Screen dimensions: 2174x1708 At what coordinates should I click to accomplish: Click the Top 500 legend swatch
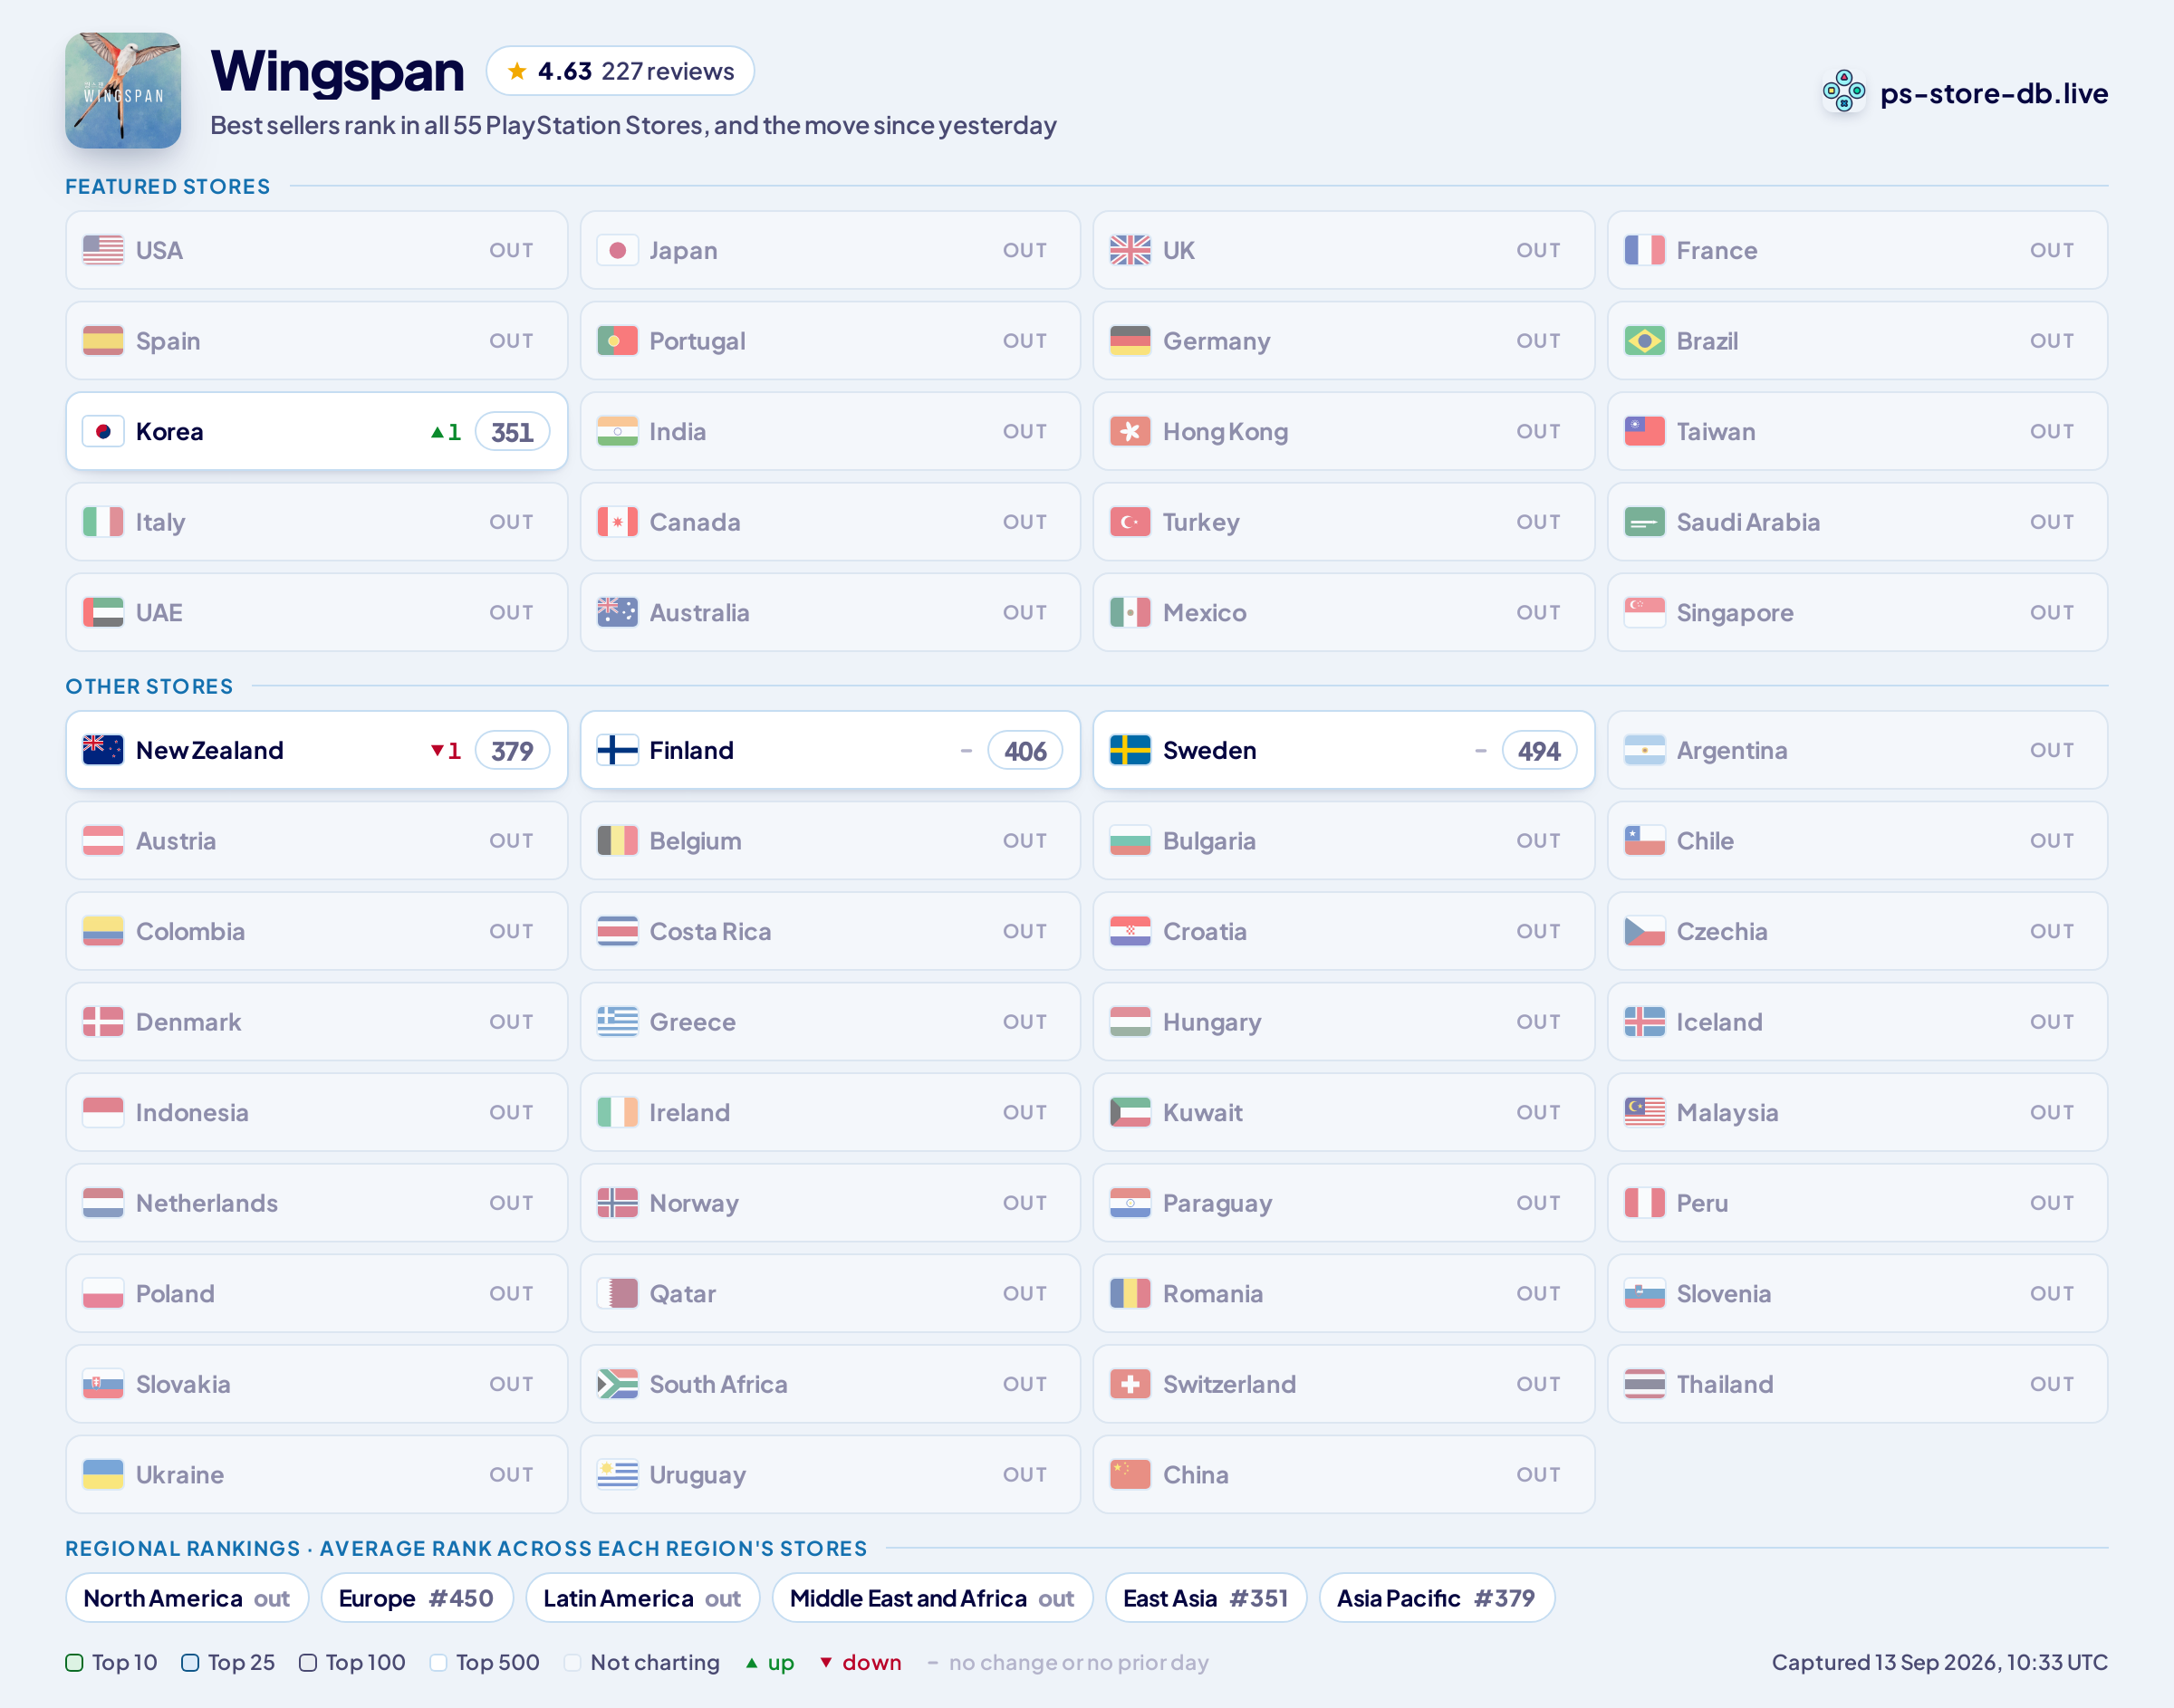point(438,1662)
